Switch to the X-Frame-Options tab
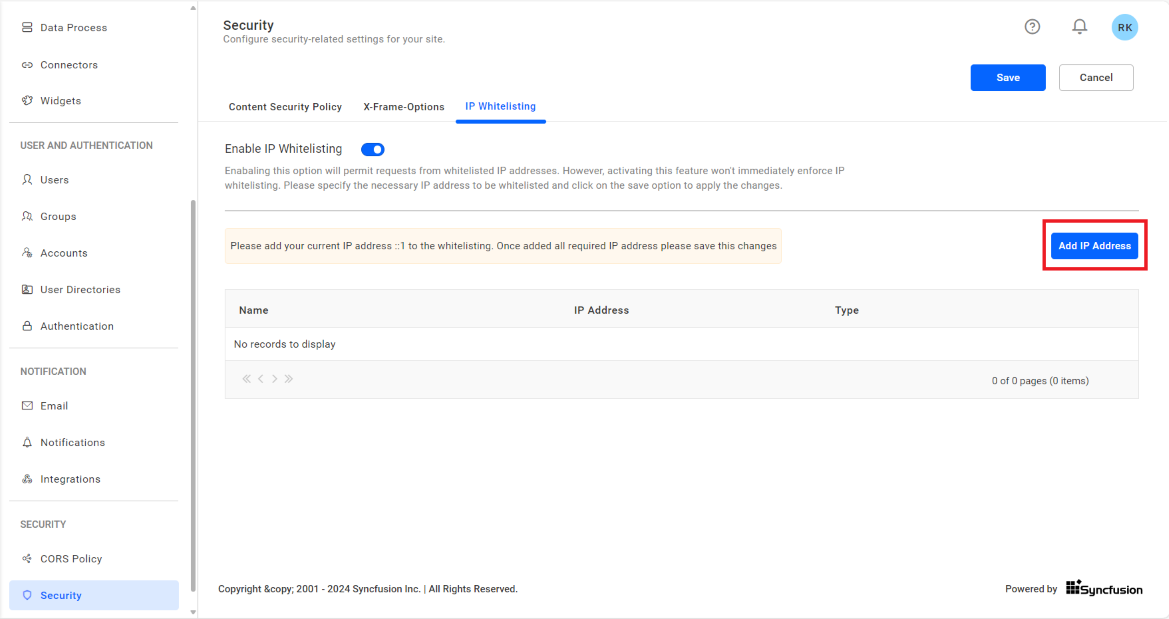This screenshot has height=619, width=1169. click(x=404, y=106)
